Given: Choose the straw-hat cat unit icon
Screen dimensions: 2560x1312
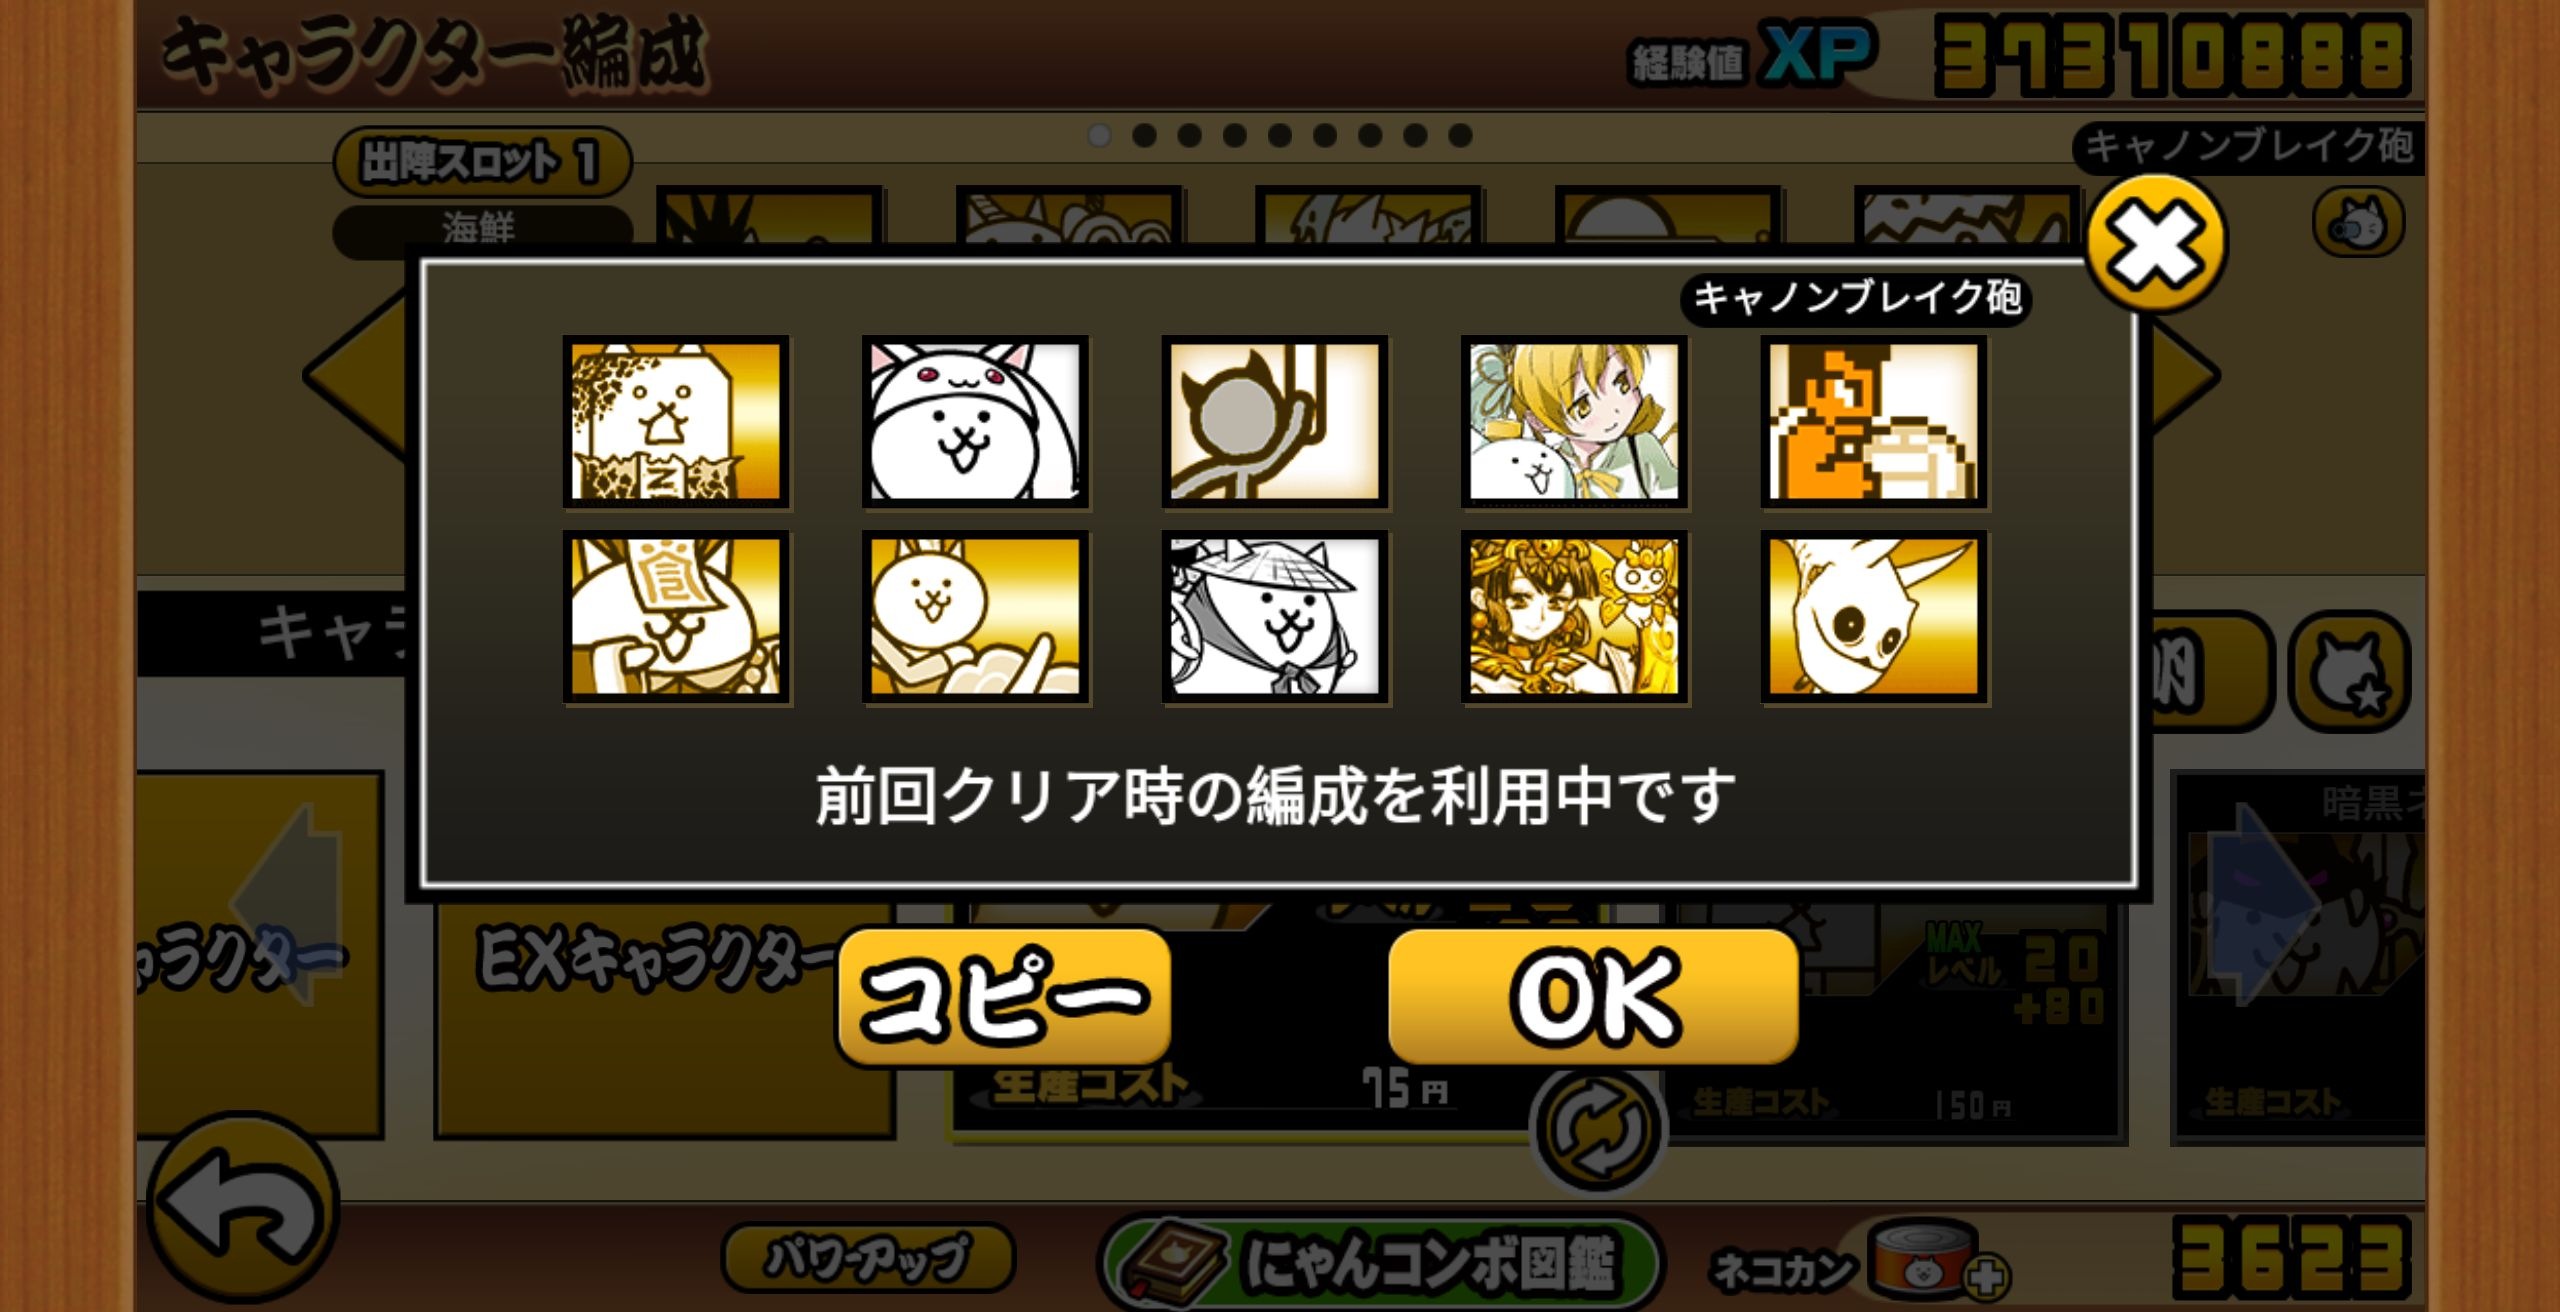Looking at the screenshot, I should coord(1275,617).
